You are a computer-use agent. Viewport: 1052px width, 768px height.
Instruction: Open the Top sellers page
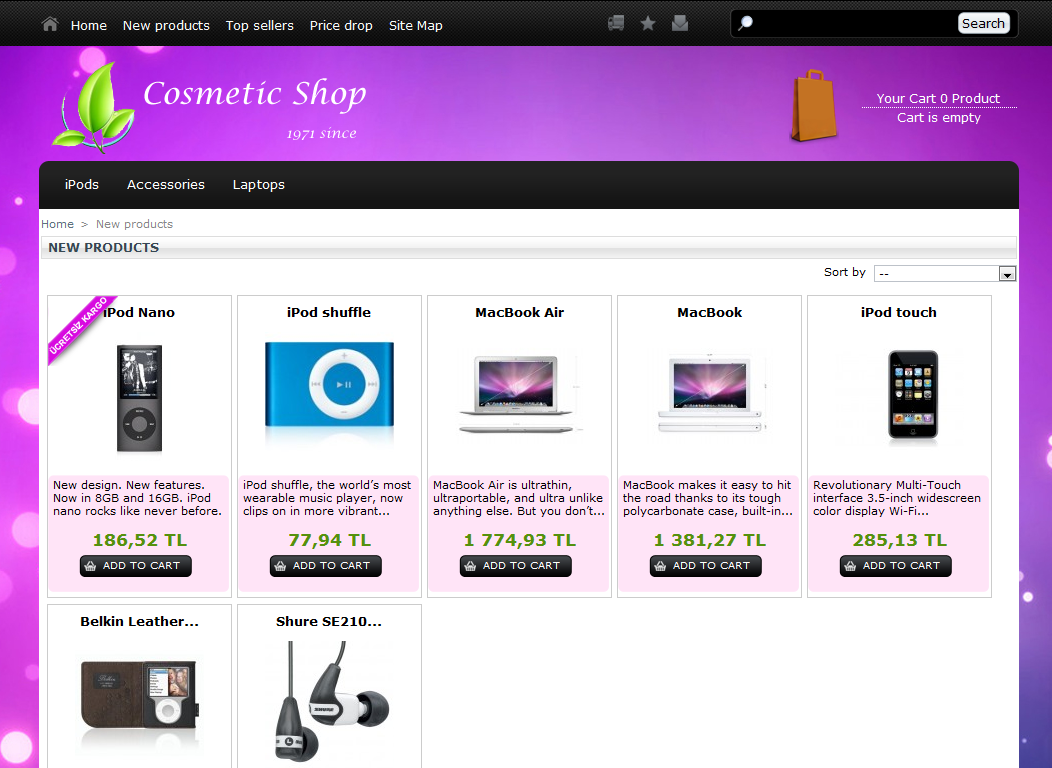tap(260, 25)
